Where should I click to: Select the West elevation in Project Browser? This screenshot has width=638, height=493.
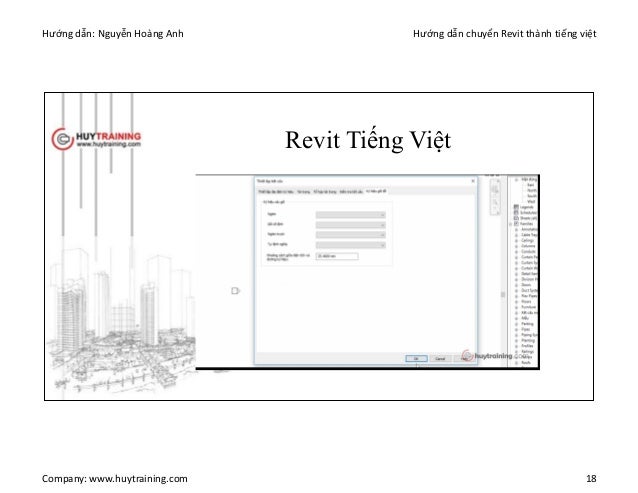(x=531, y=201)
